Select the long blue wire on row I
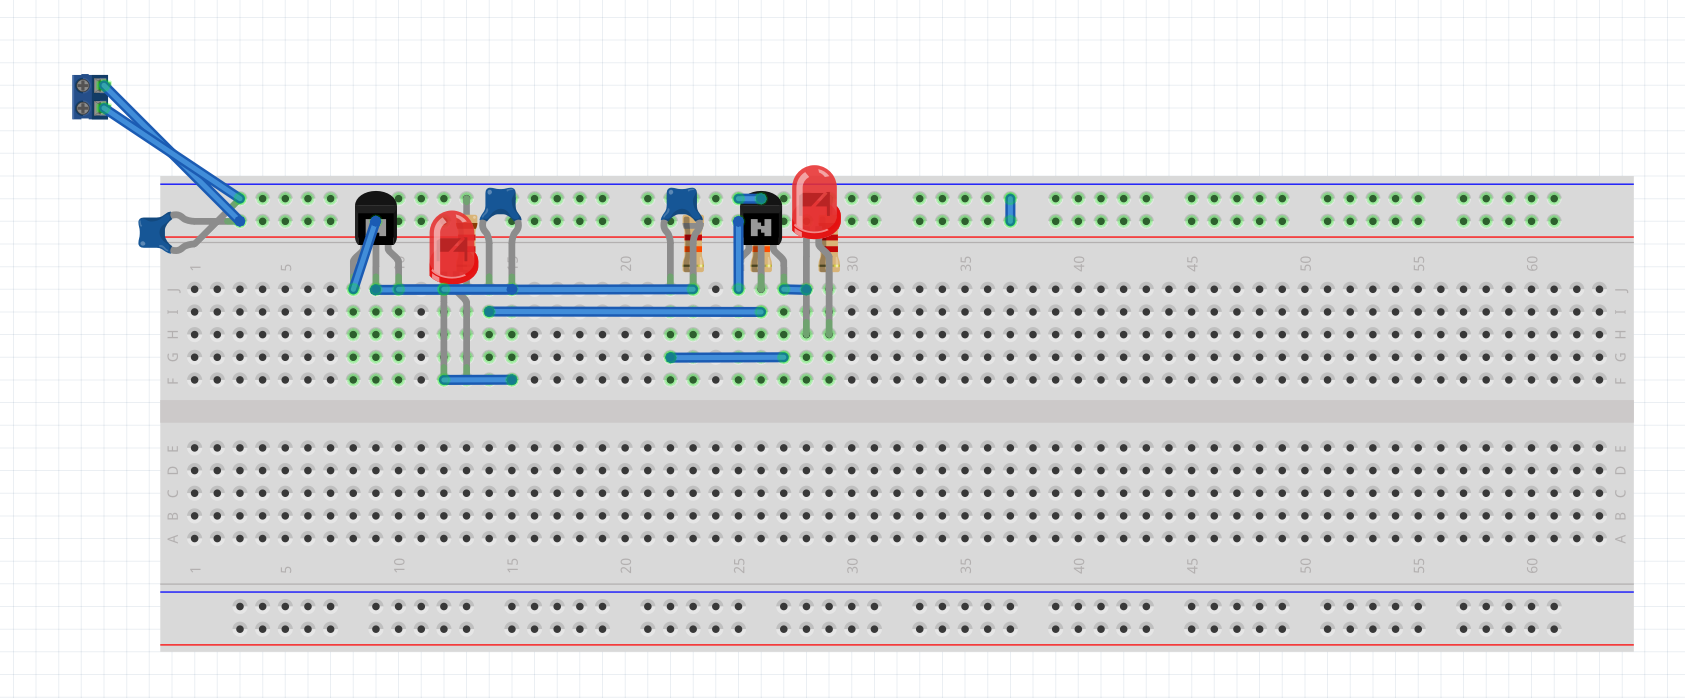Viewport: 1685px width, 698px height. tap(625, 312)
